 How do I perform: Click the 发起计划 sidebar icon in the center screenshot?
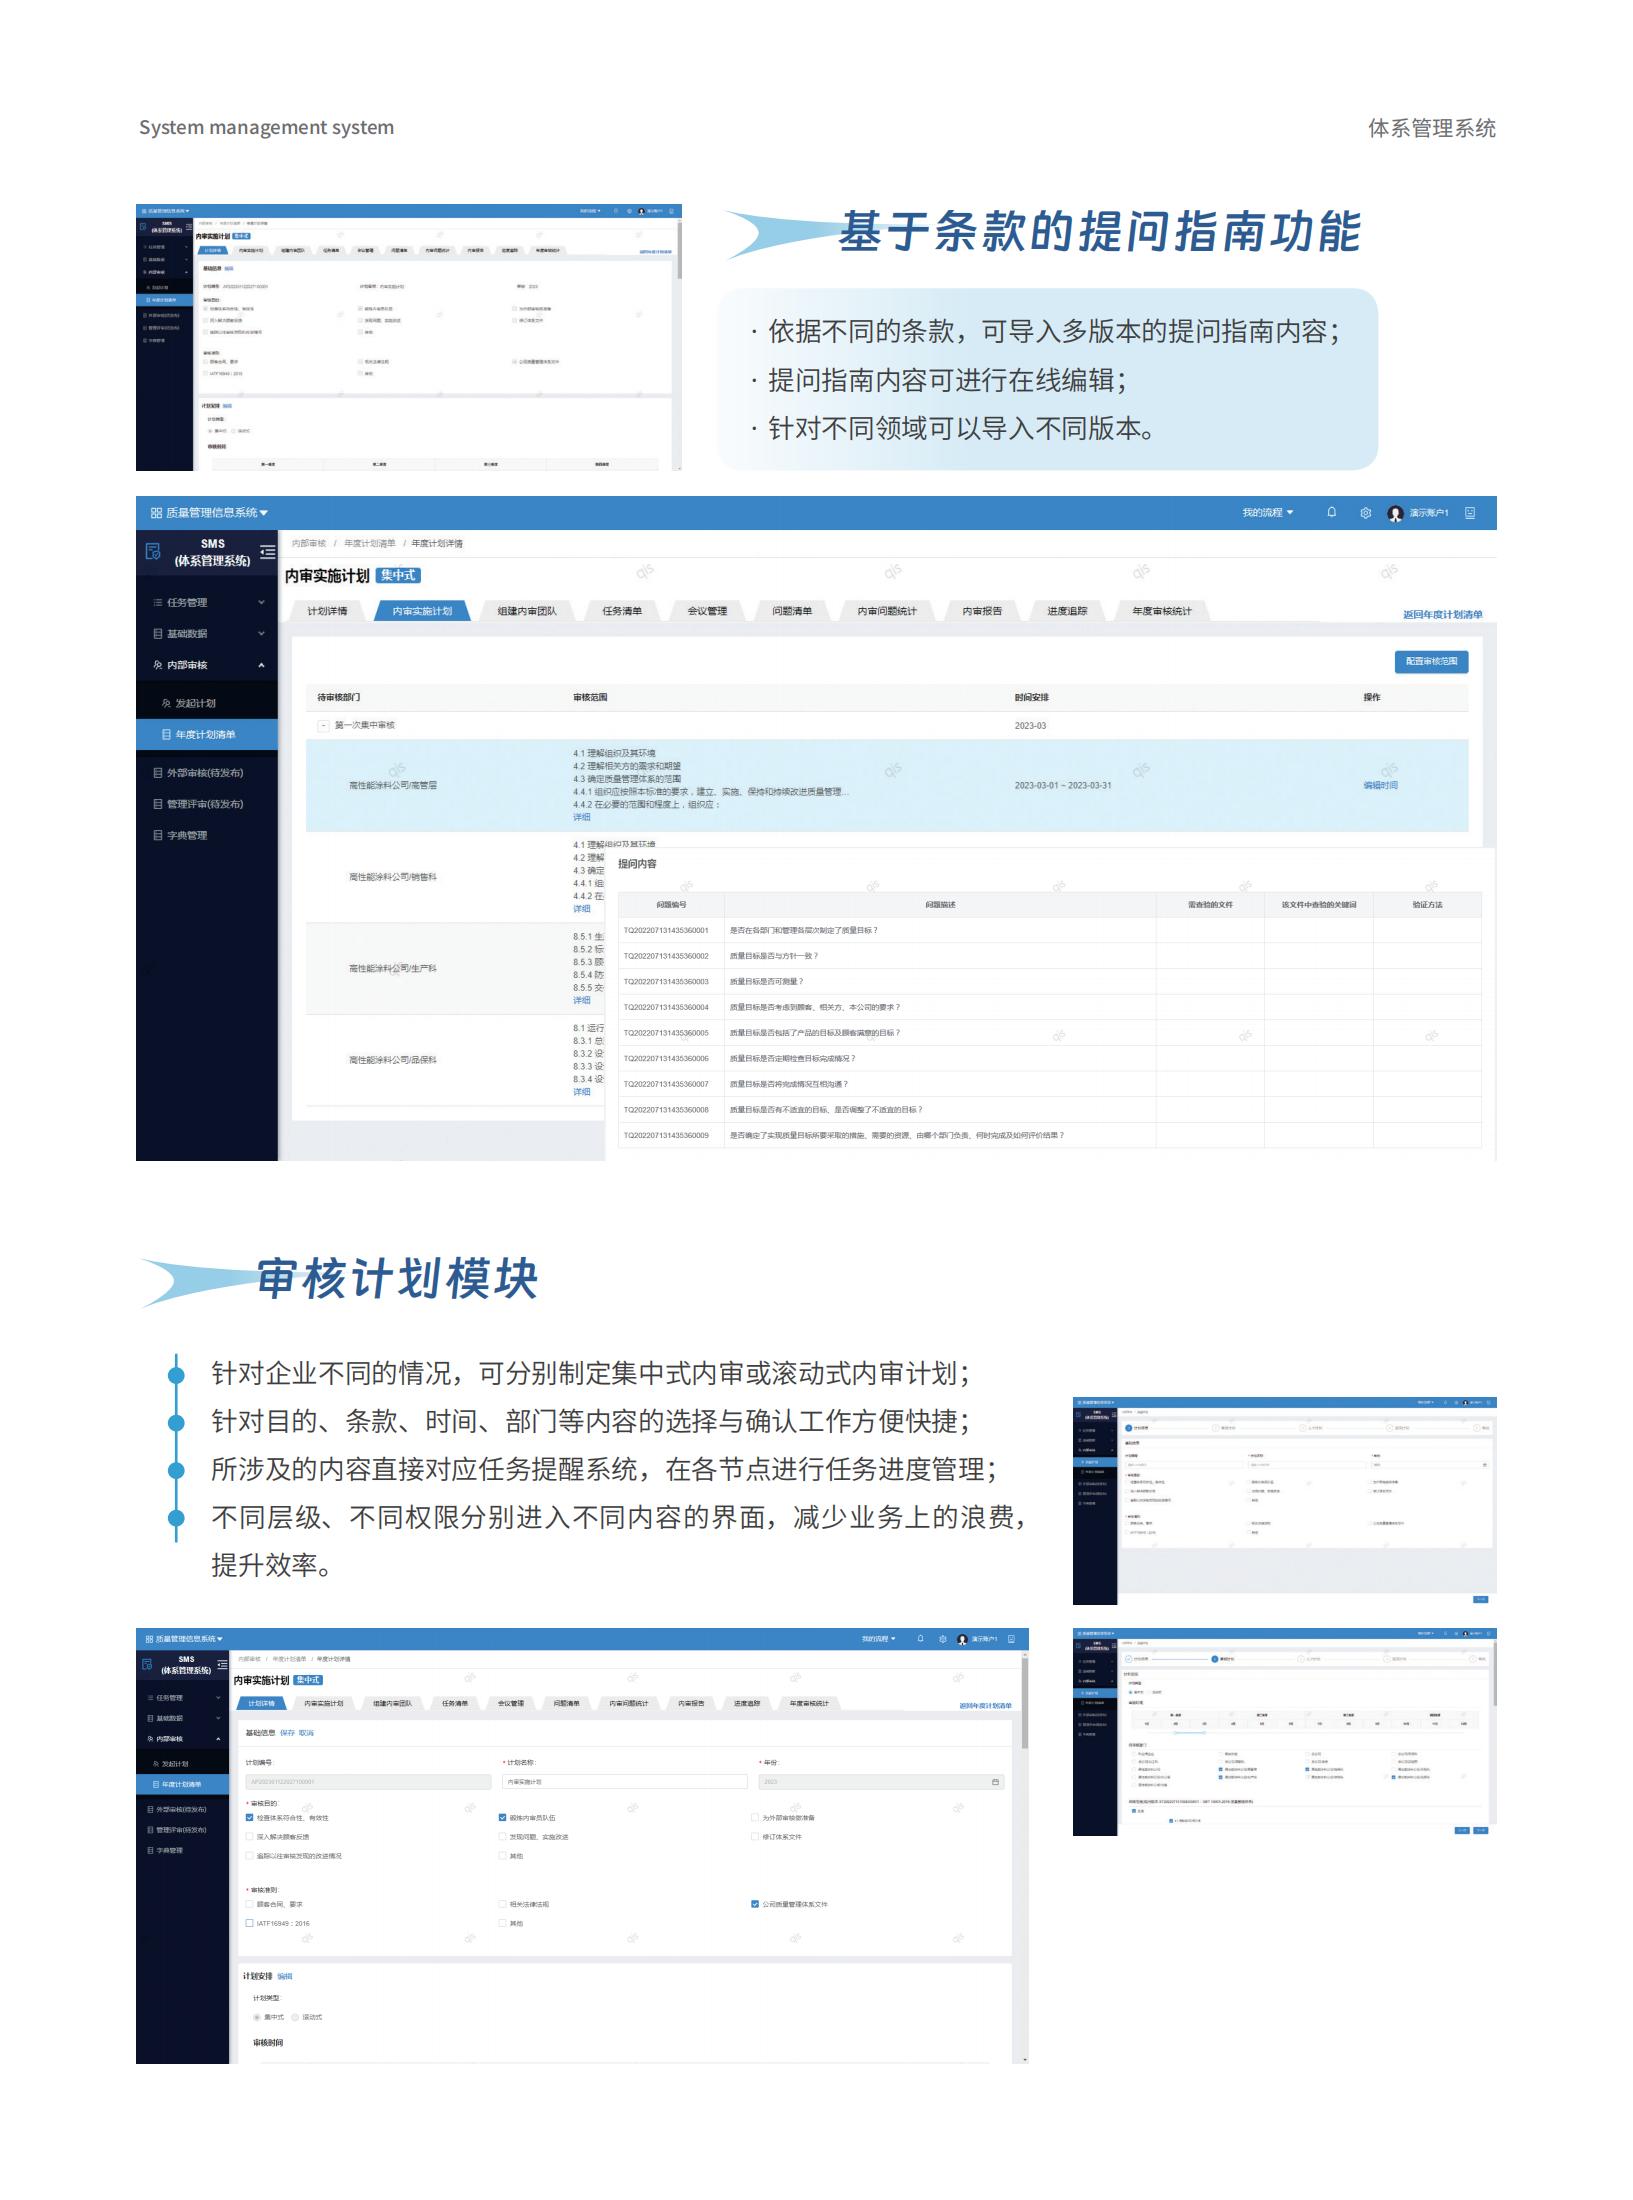pos(166,703)
